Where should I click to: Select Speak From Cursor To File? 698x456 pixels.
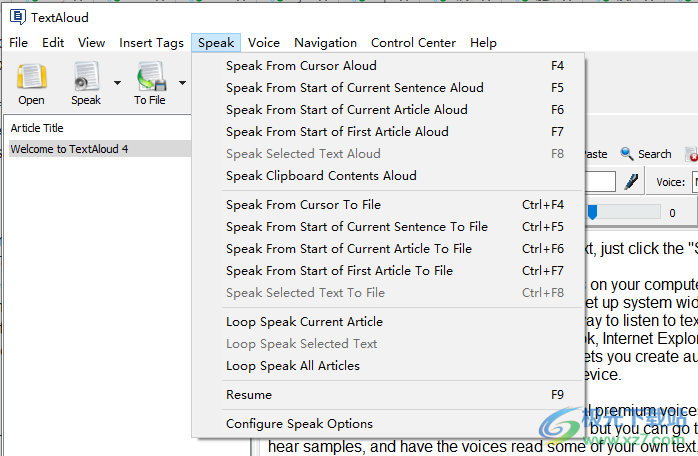[x=303, y=205]
